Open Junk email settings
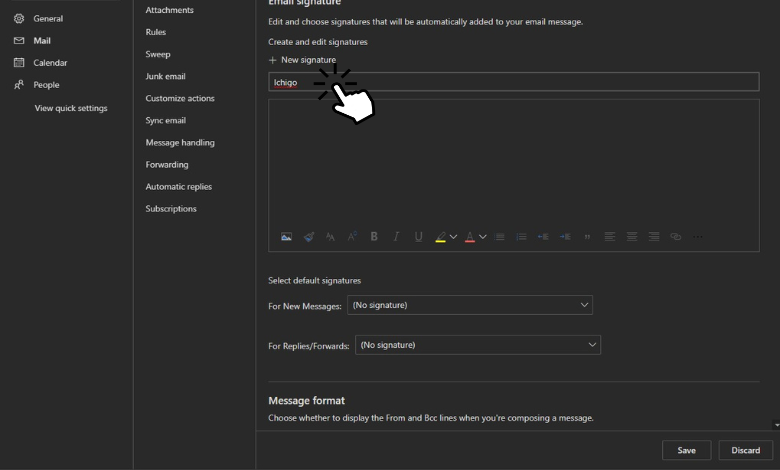This screenshot has height=470, width=780. (x=165, y=76)
